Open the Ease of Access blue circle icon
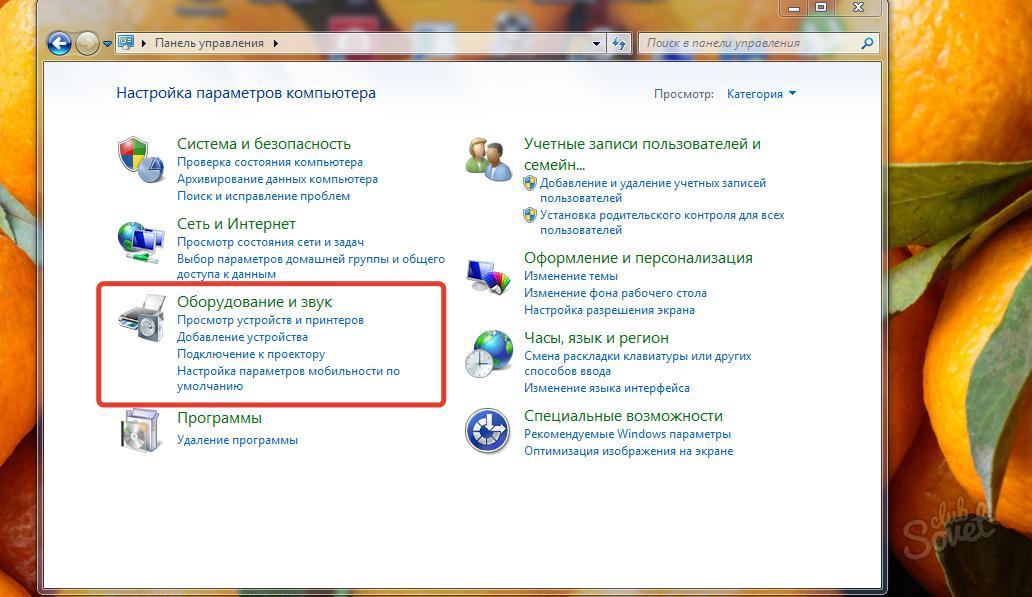 (488, 432)
